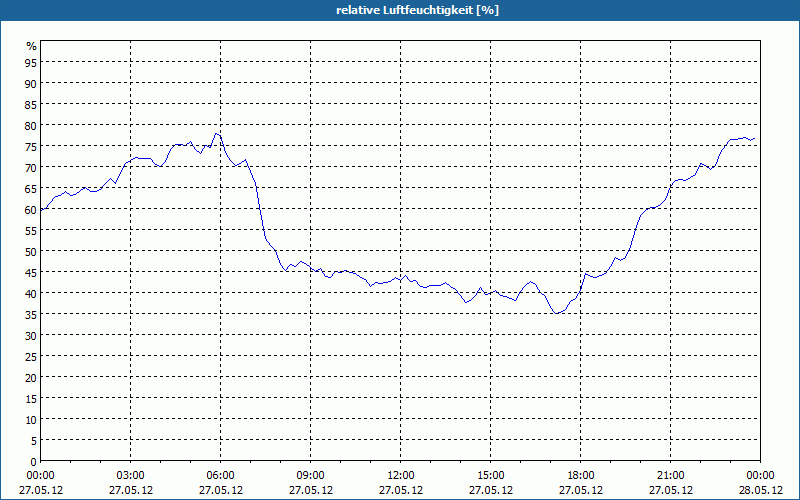Click the y-axis value 0
The image size is (800, 500).
pyautogui.click(x=34, y=462)
